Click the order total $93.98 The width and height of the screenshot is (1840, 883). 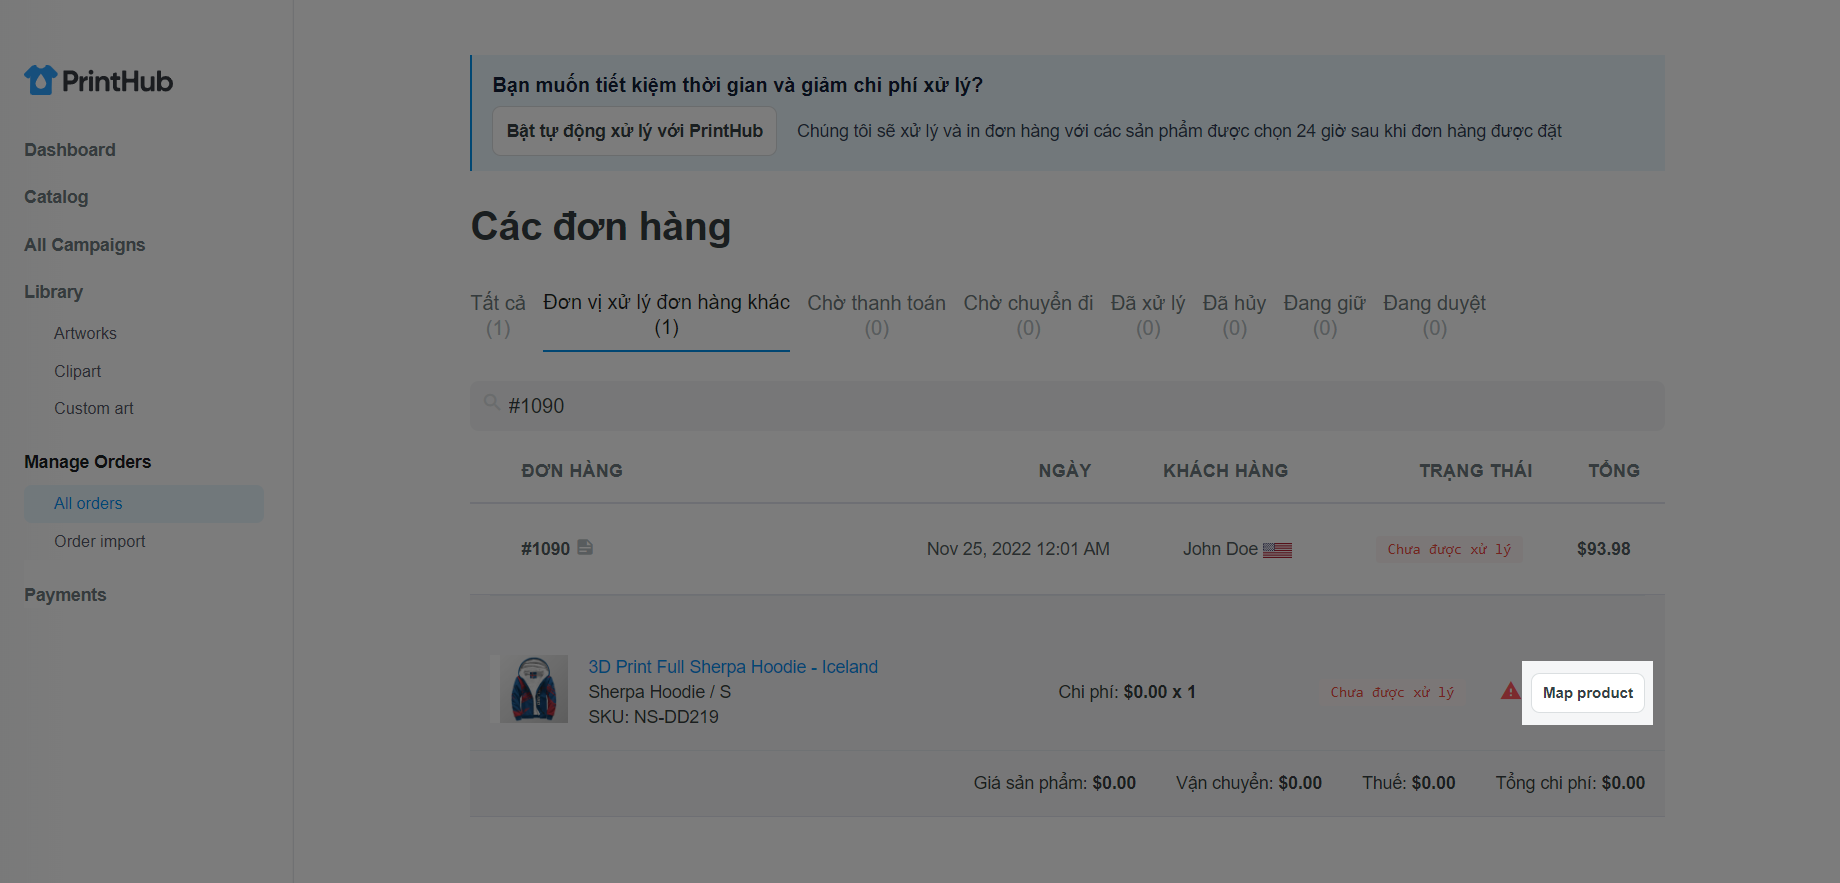1604,549
